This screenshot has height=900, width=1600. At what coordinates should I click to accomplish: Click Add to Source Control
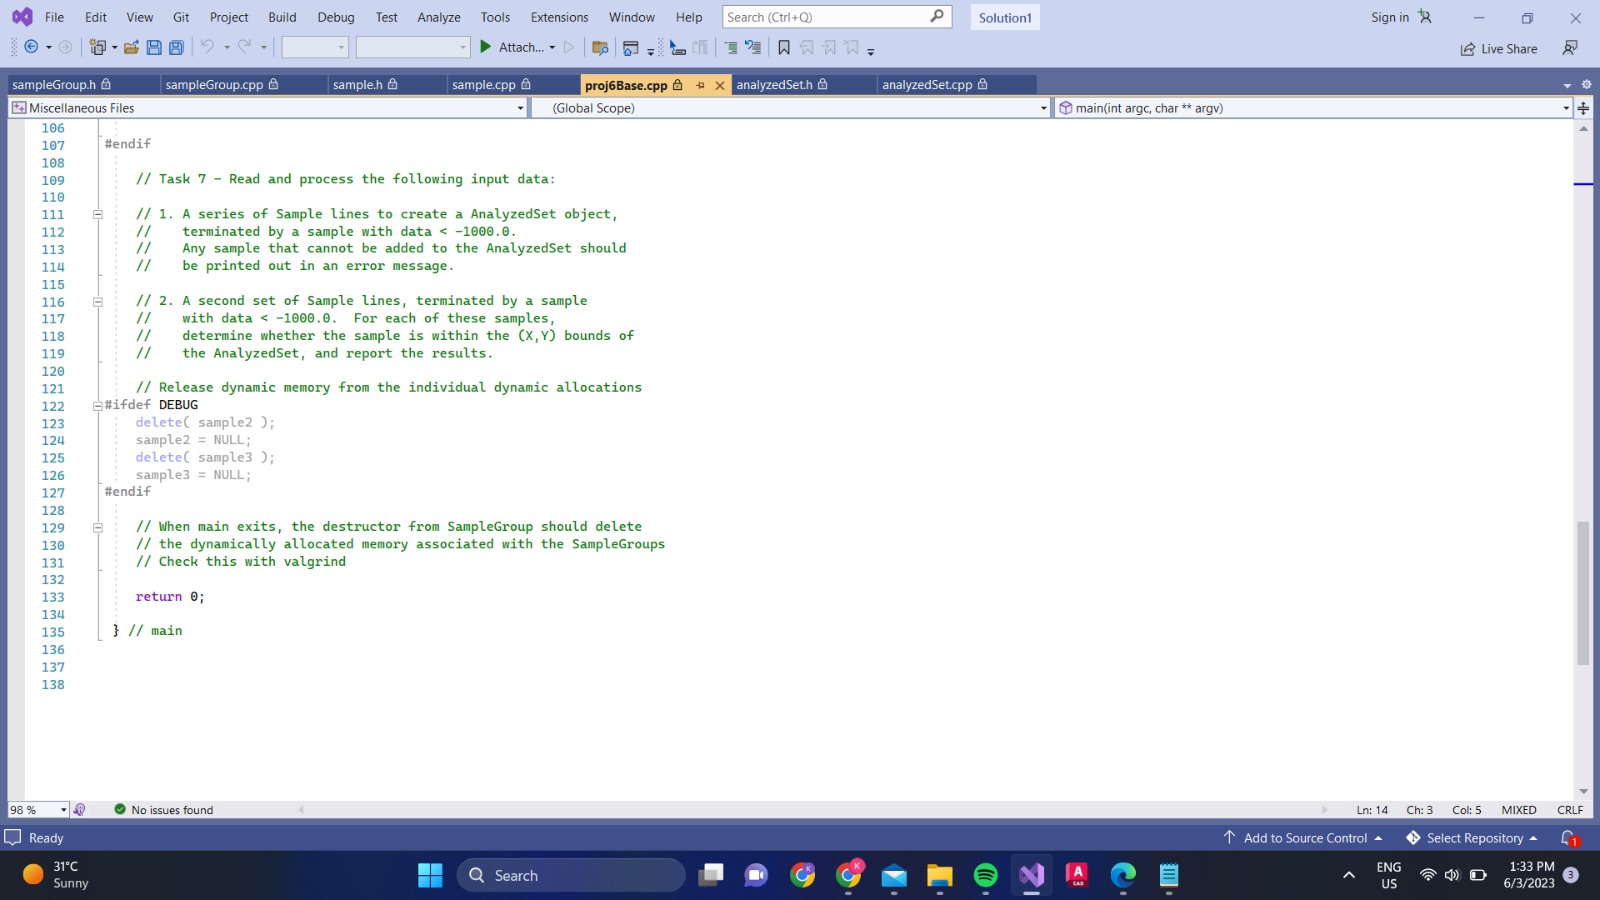click(x=1303, y=838)
